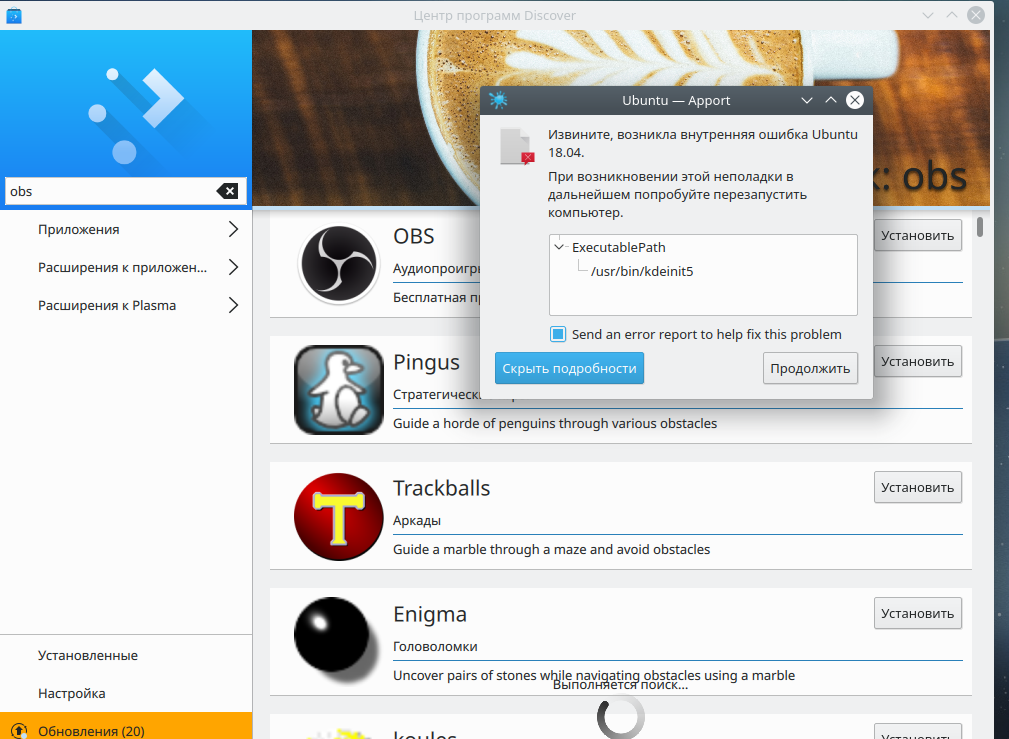Install OBS with Установить button
The height and width of the screenshot is (739, 1009).
coord(918,236)
